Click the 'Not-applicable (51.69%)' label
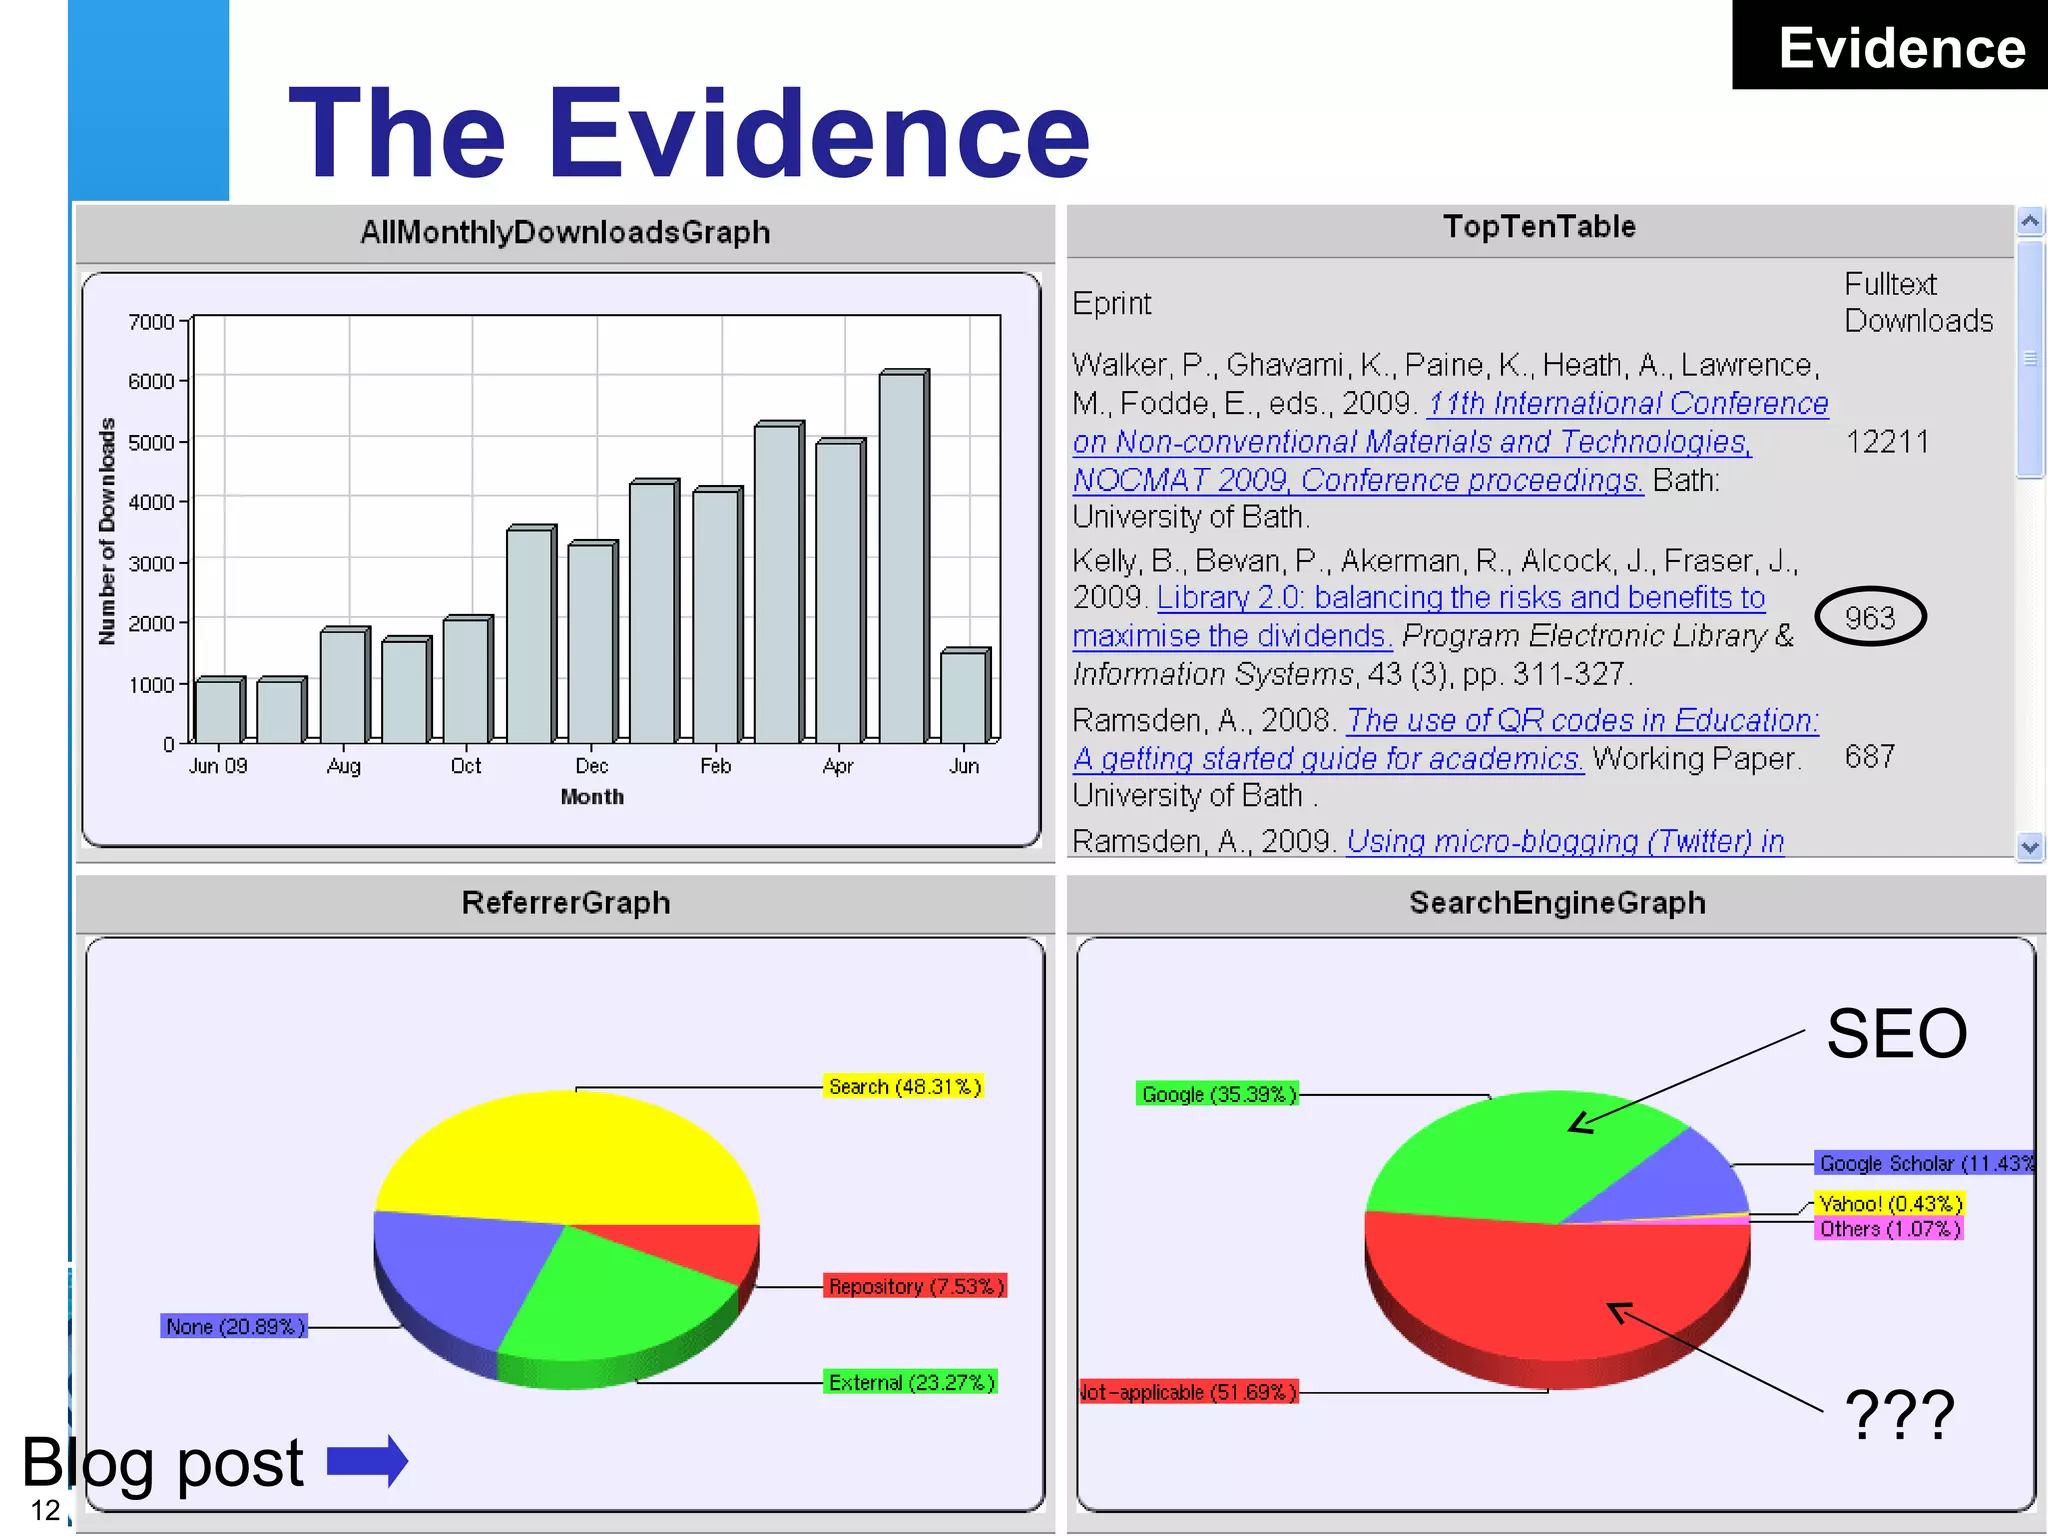 1189,1392
